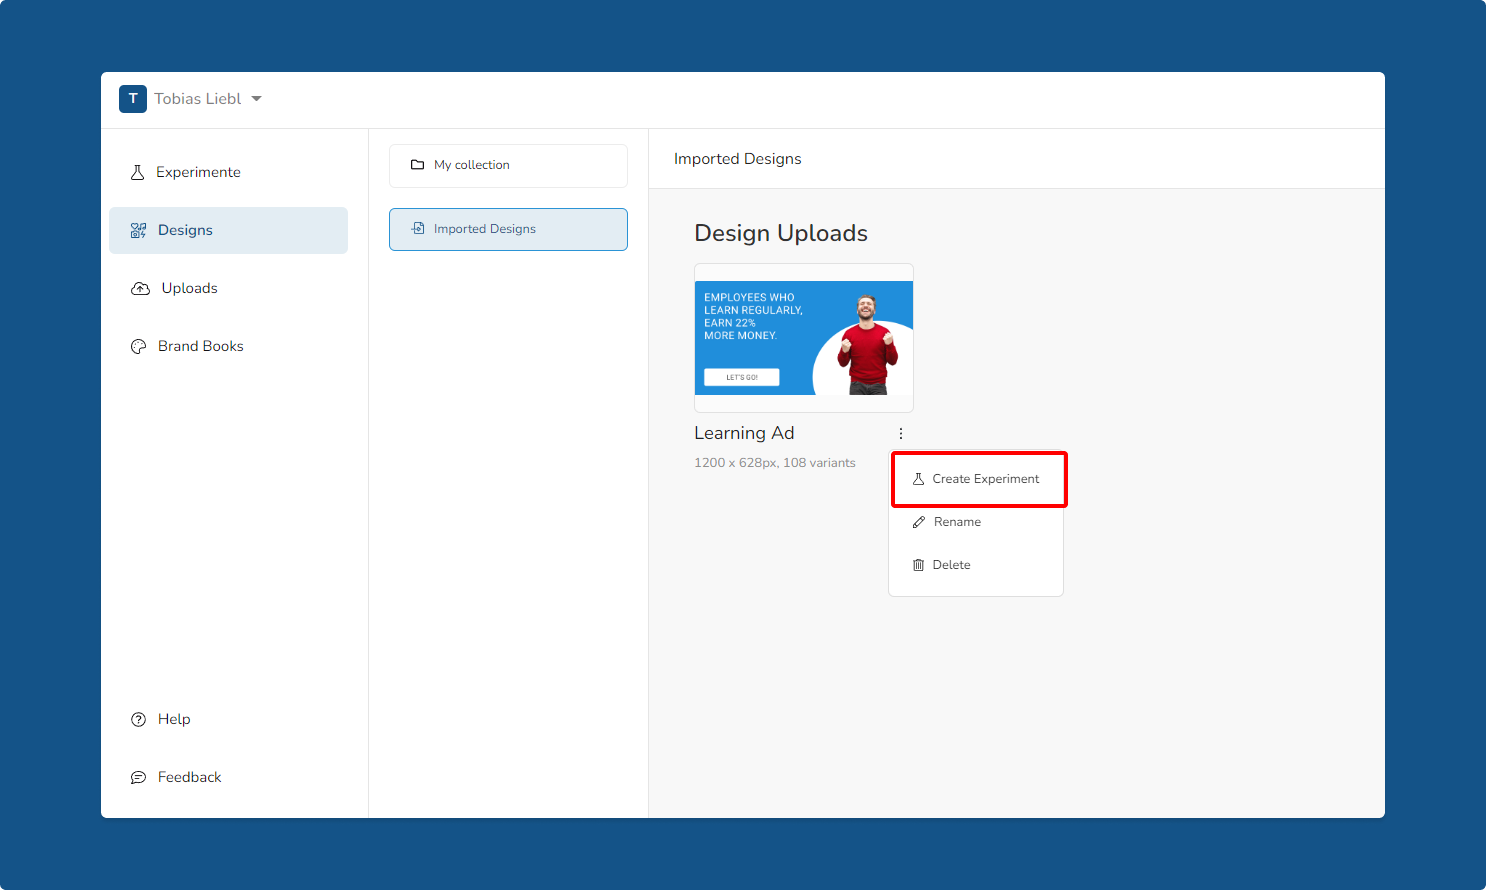
Task: Click the blue T avatar icon
Action: pos(133,99)
